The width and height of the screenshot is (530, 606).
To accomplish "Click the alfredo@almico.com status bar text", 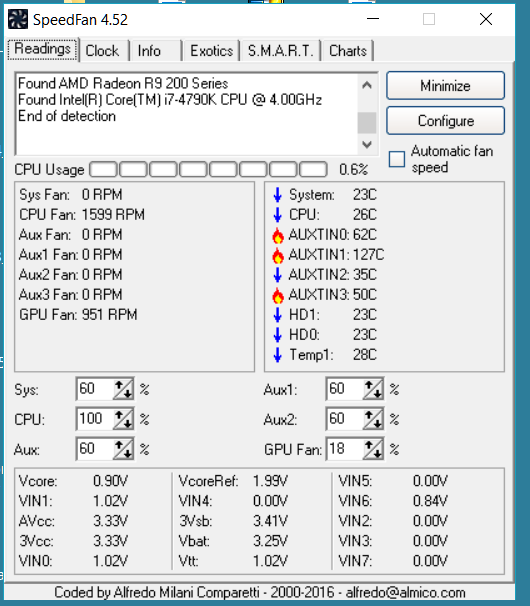I will click(406, 592).
